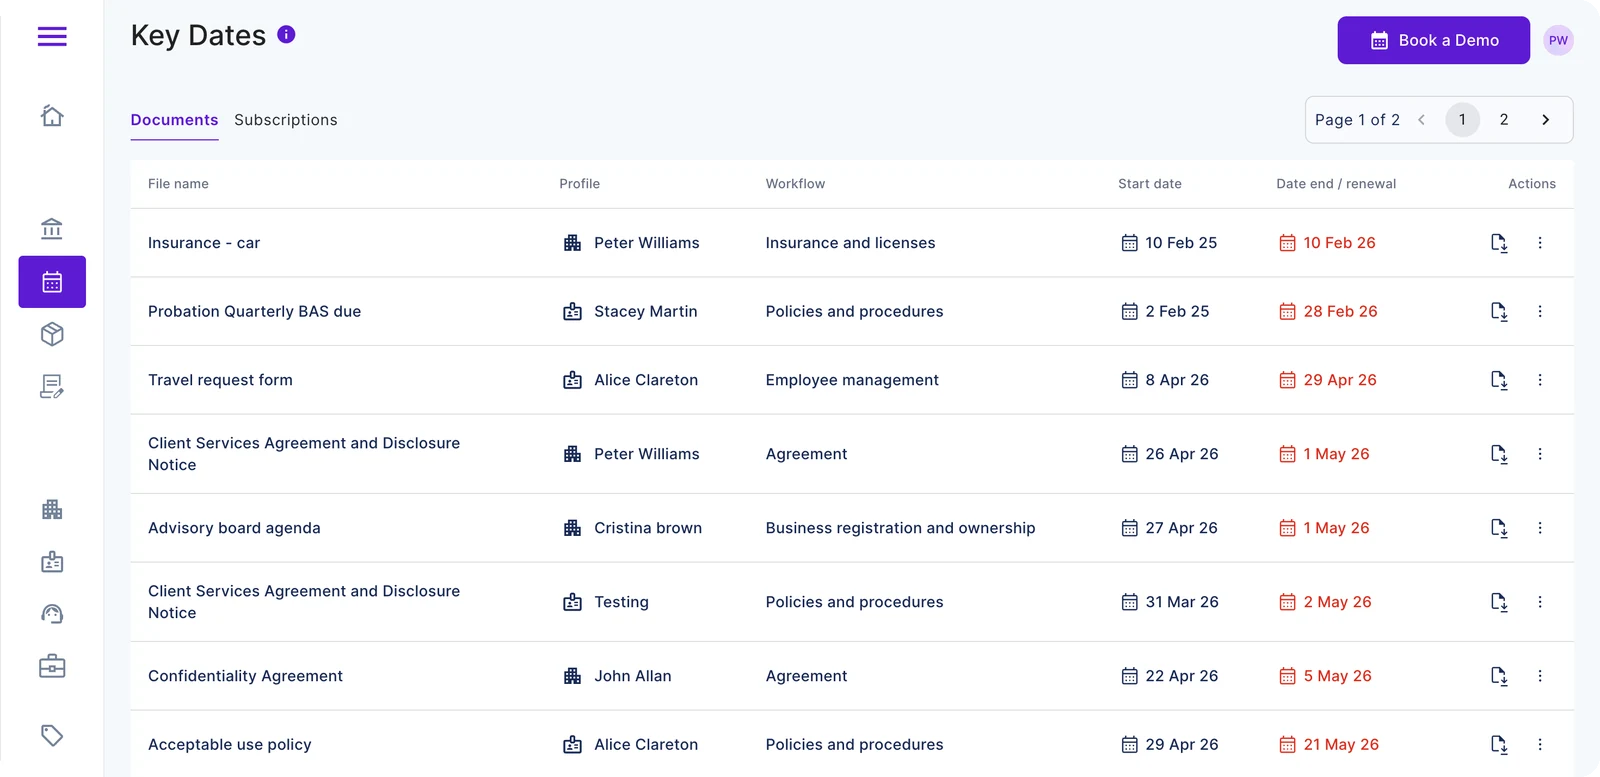Download Peter Williams' Client Services Agreement
The height and width of the screenshot is (777, 1600).
click(1499, 454)
